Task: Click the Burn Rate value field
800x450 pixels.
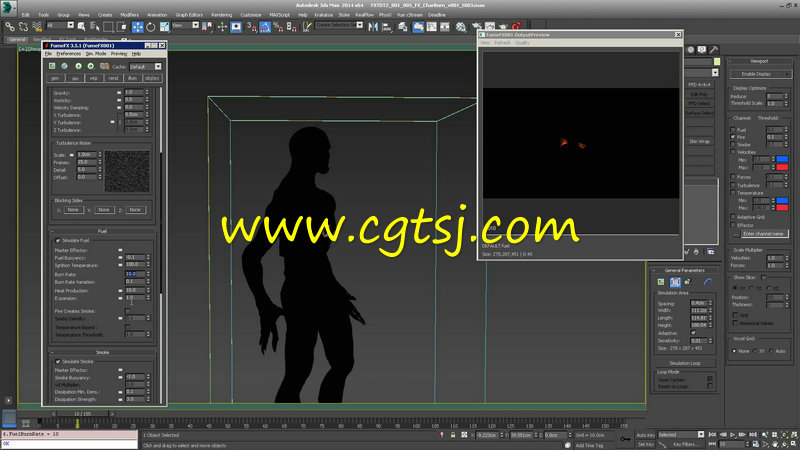Action: pyautogui.click(x=135, y=274)
